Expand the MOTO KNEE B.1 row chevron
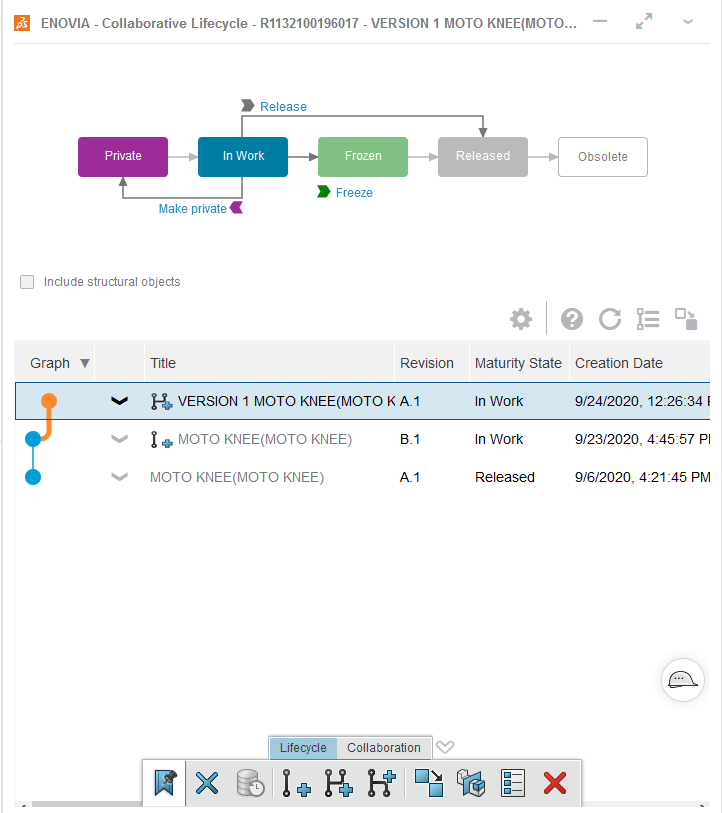 pyautogui.click(x=119, y=439)
